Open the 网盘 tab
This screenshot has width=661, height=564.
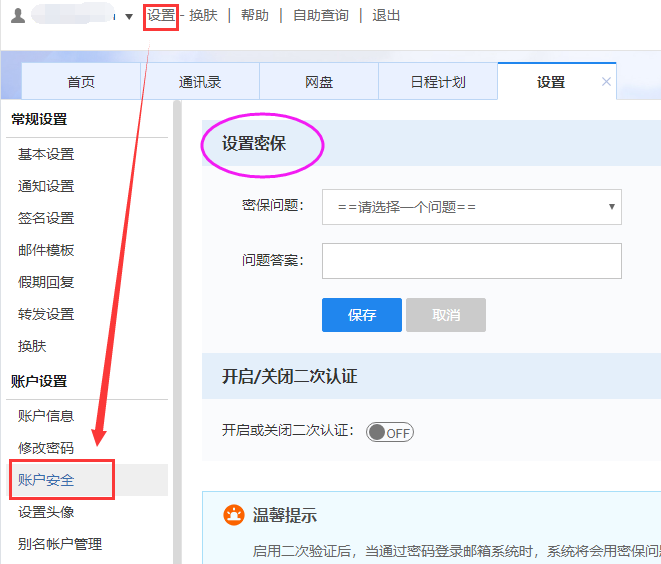319,82
